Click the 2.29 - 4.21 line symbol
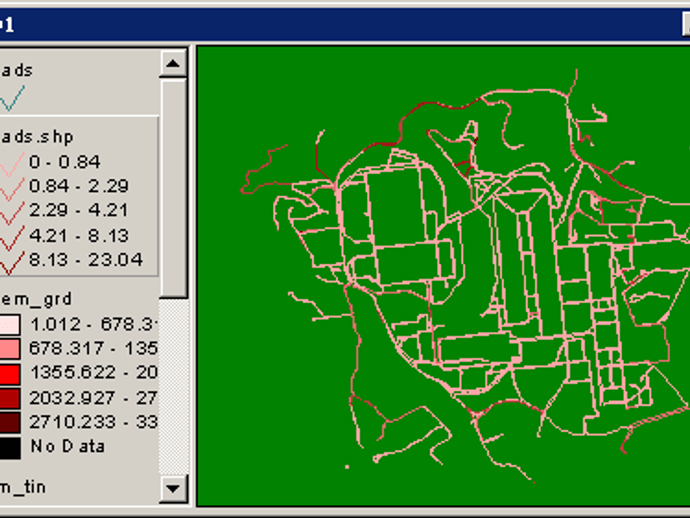This screenshot has width=690, height=518. (11, 213)
